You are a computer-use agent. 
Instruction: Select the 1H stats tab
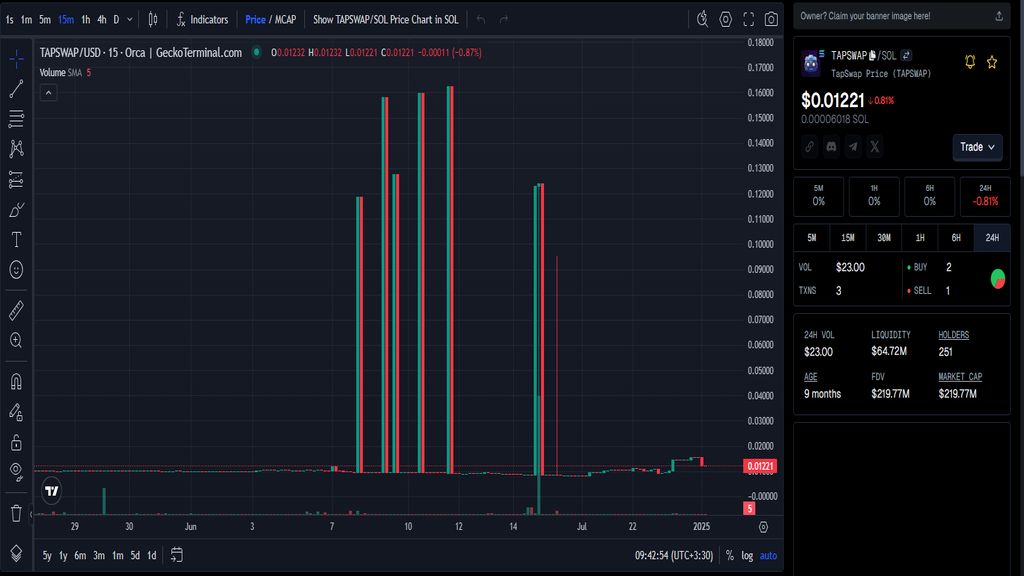point(919,238)
